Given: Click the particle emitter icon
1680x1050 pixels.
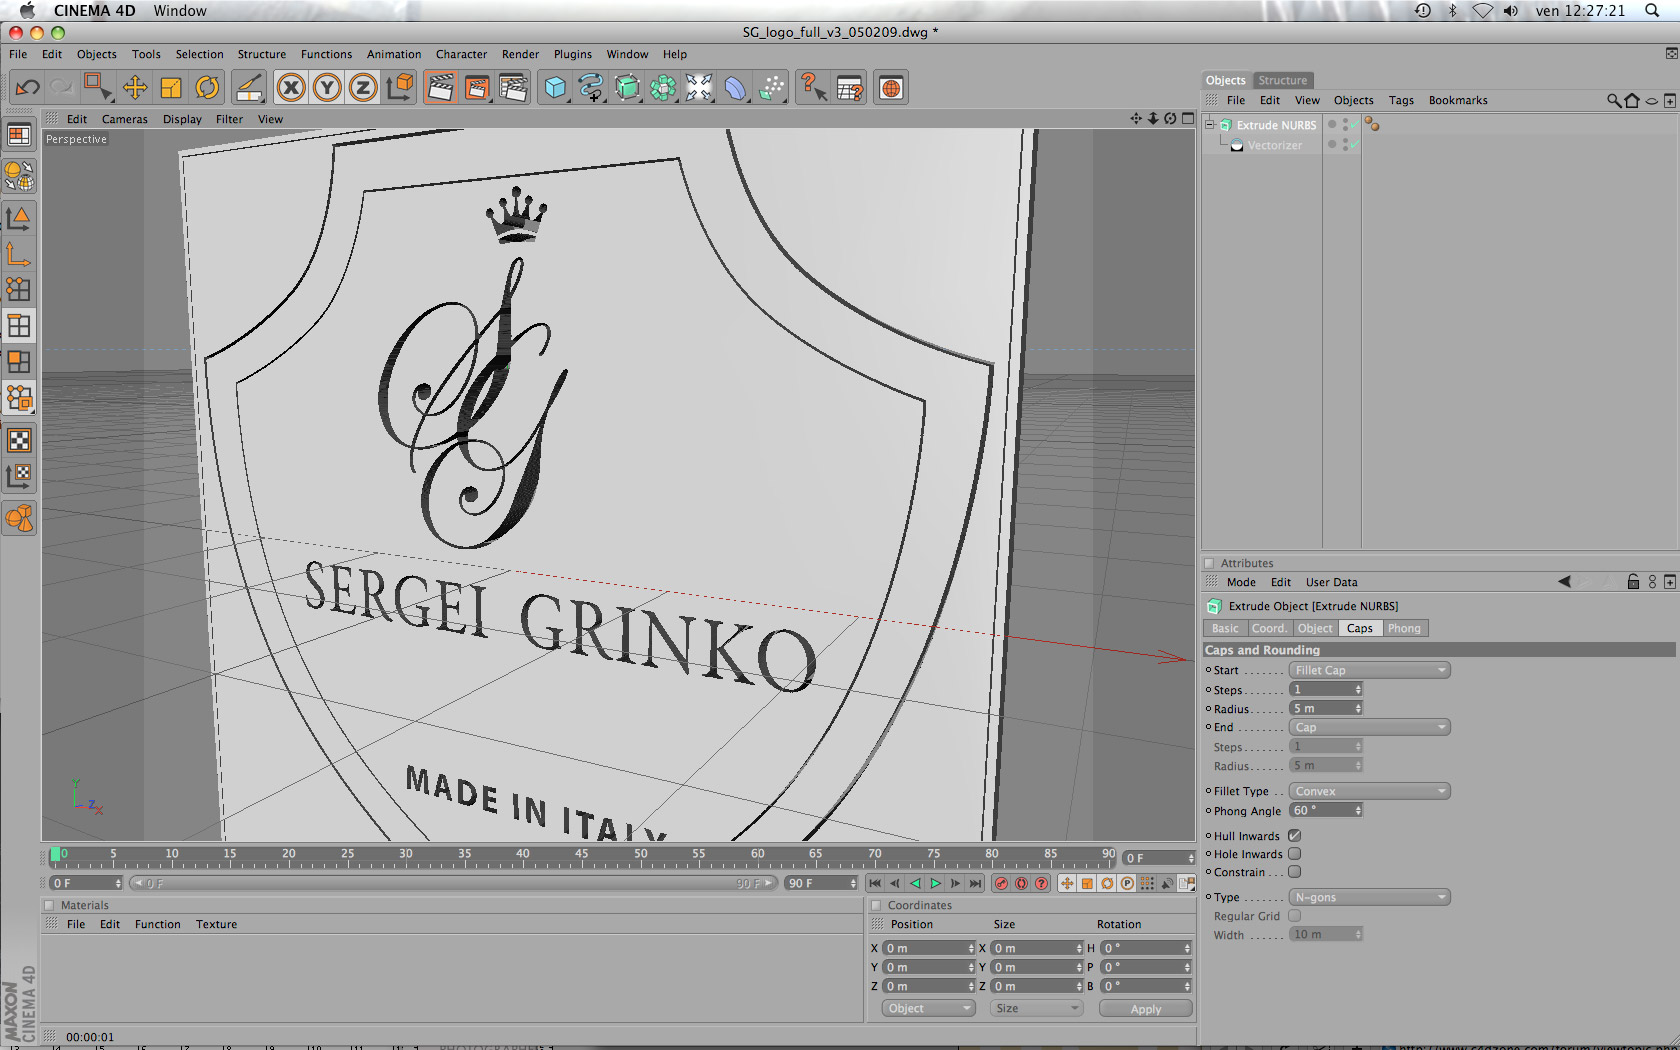Looking at the screenshot, I should click(771, 88).
